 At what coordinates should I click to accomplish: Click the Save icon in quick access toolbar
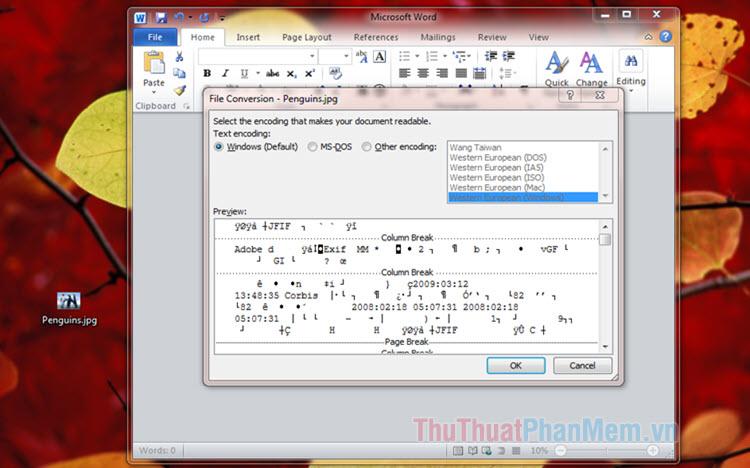pos(160,17)
